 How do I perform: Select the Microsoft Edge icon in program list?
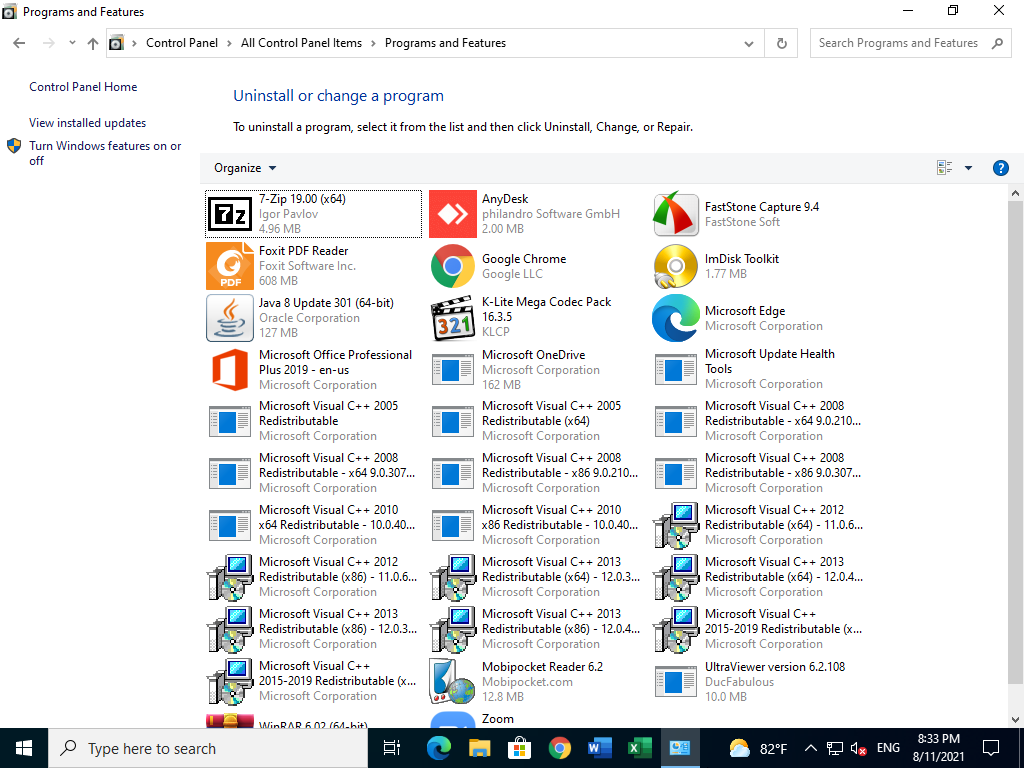coord(675,318)
